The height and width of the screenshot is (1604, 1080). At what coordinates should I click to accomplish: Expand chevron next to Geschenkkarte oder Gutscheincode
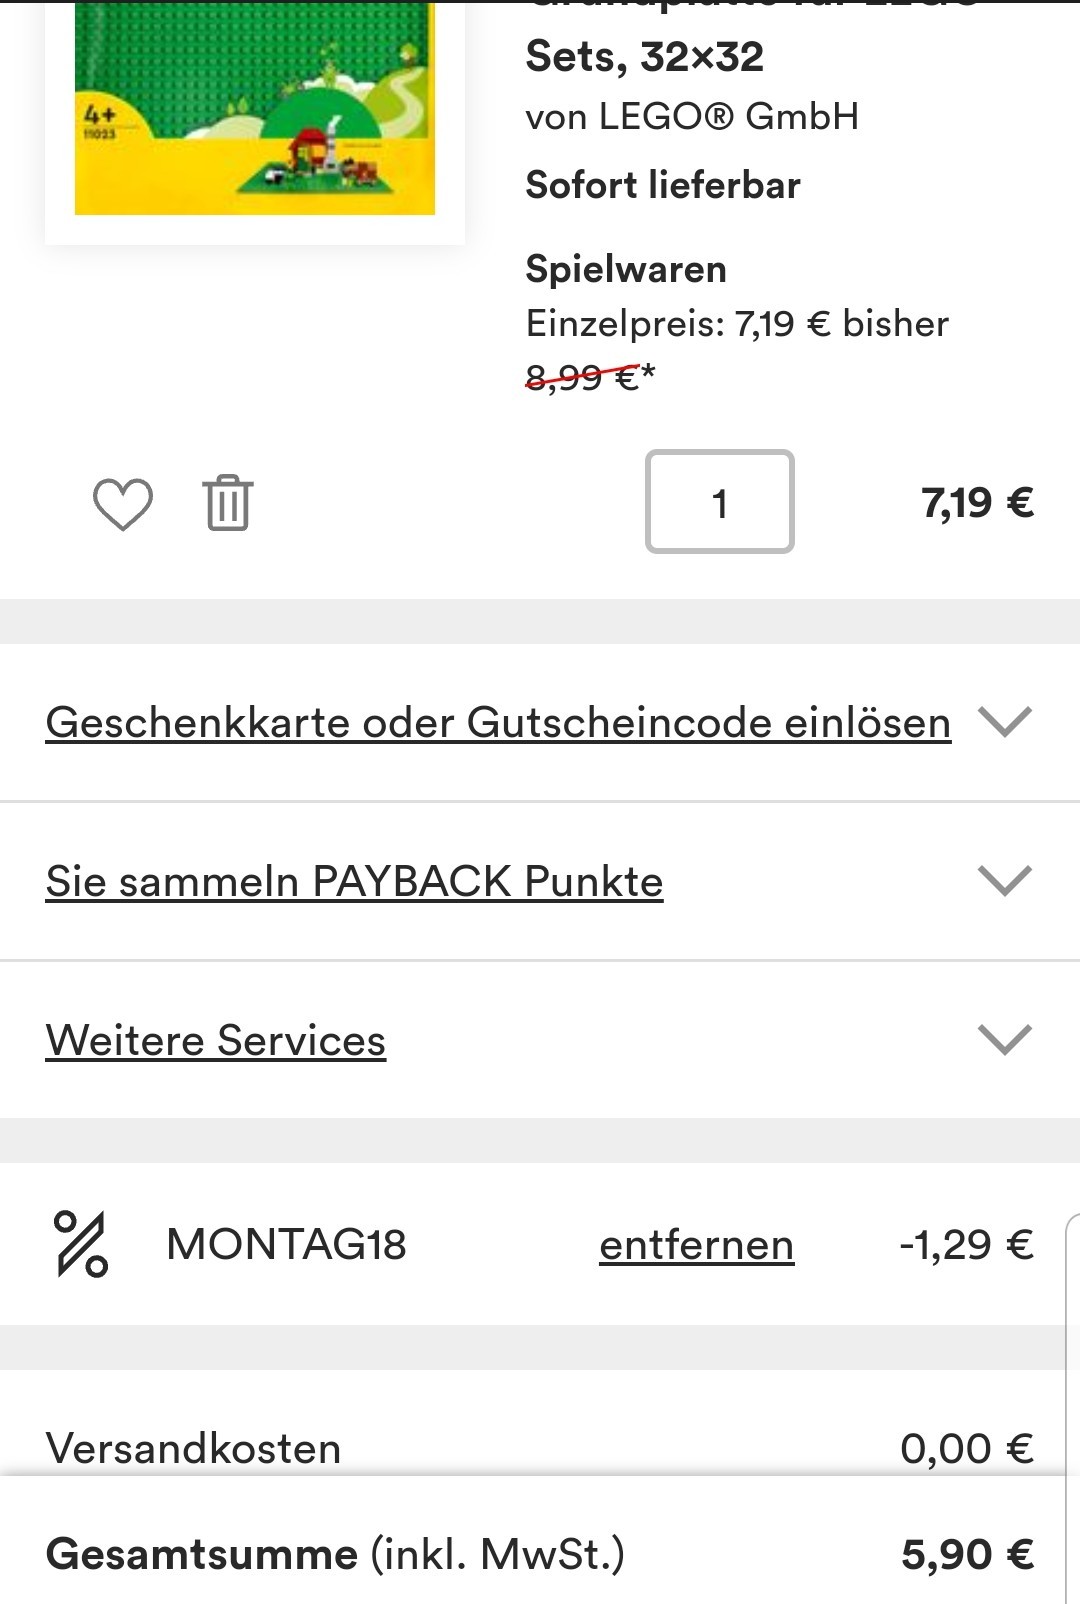pos(1005,721)
